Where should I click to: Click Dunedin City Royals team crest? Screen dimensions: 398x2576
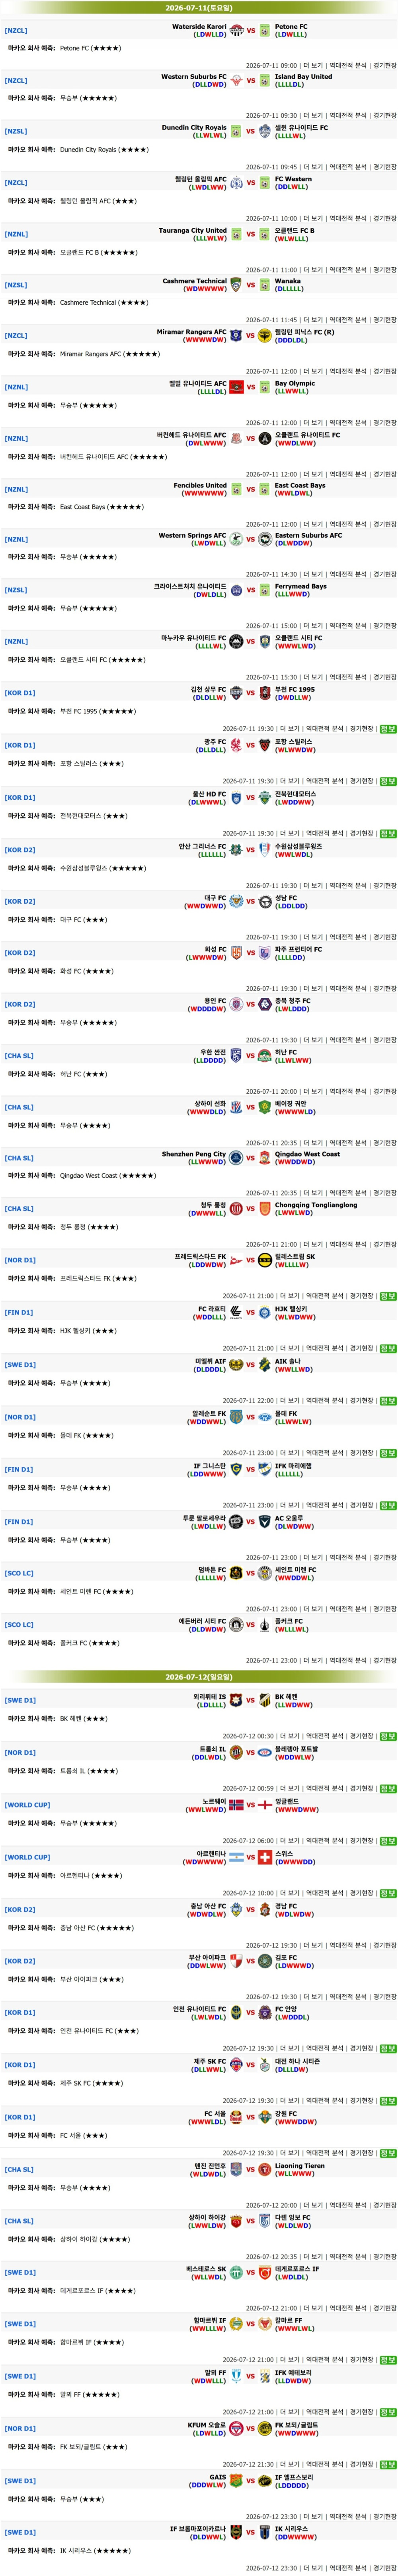tap(237, 131)
